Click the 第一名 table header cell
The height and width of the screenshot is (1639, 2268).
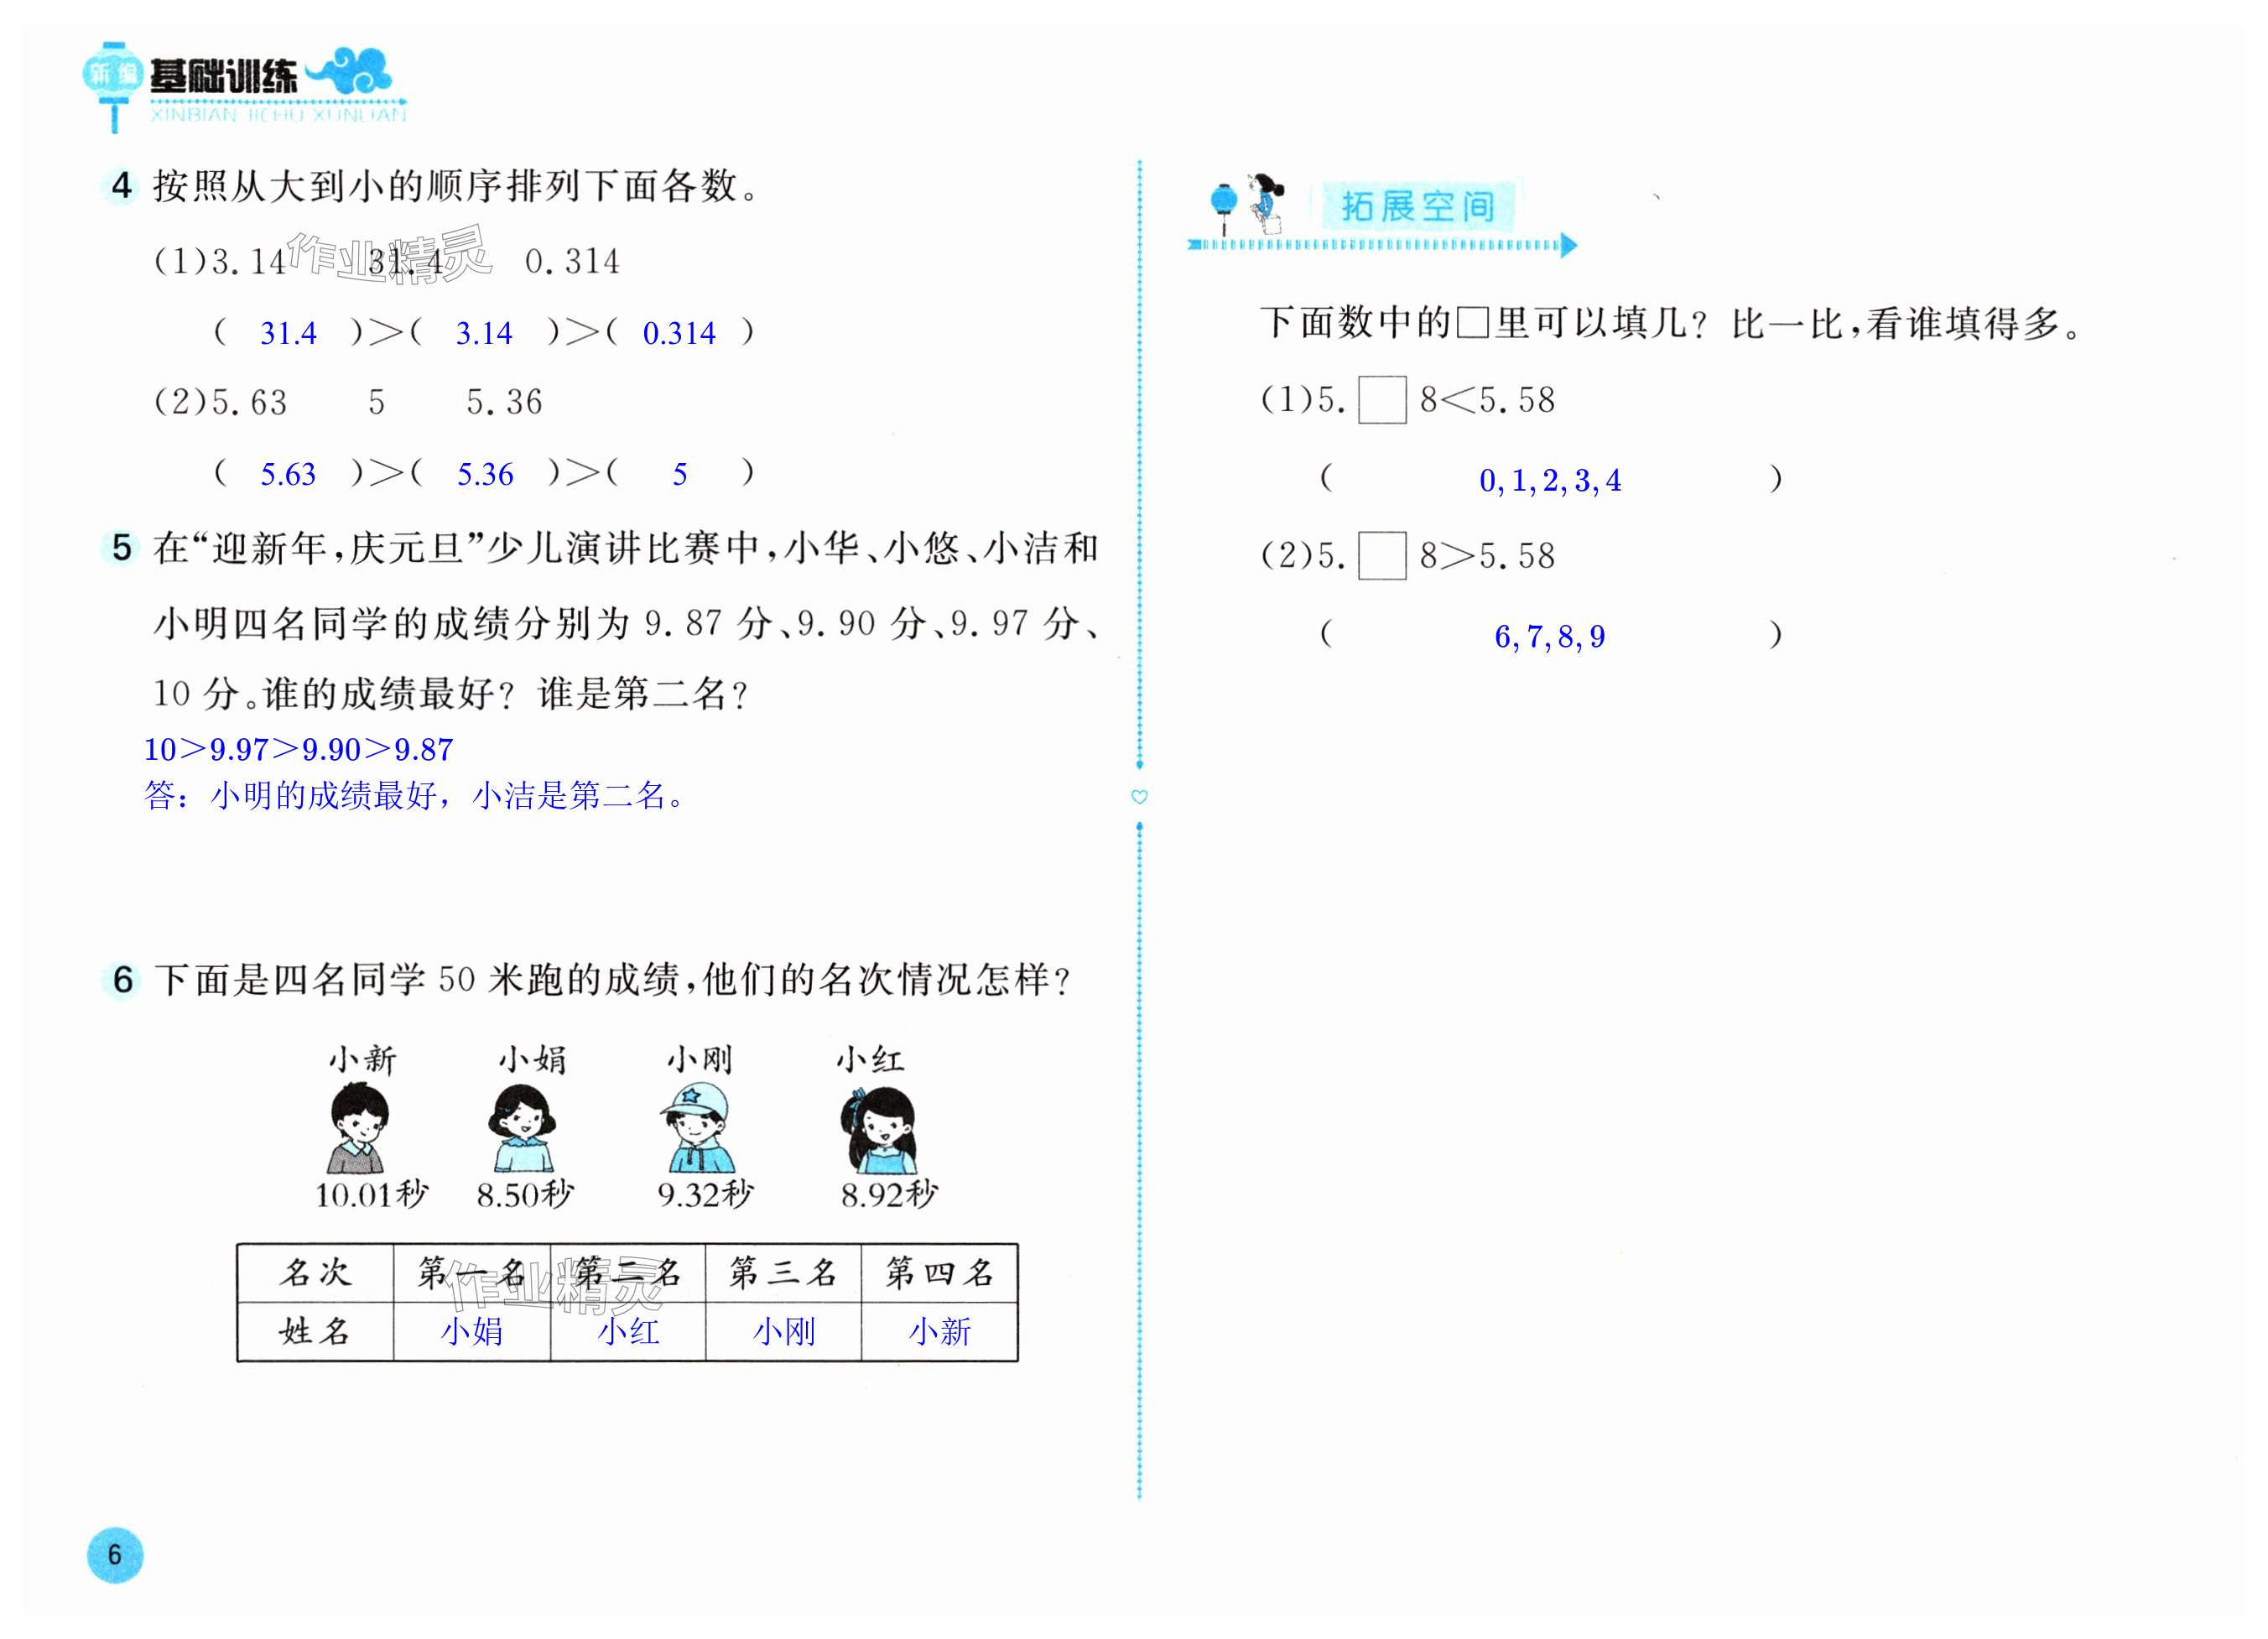(471, 1272)
